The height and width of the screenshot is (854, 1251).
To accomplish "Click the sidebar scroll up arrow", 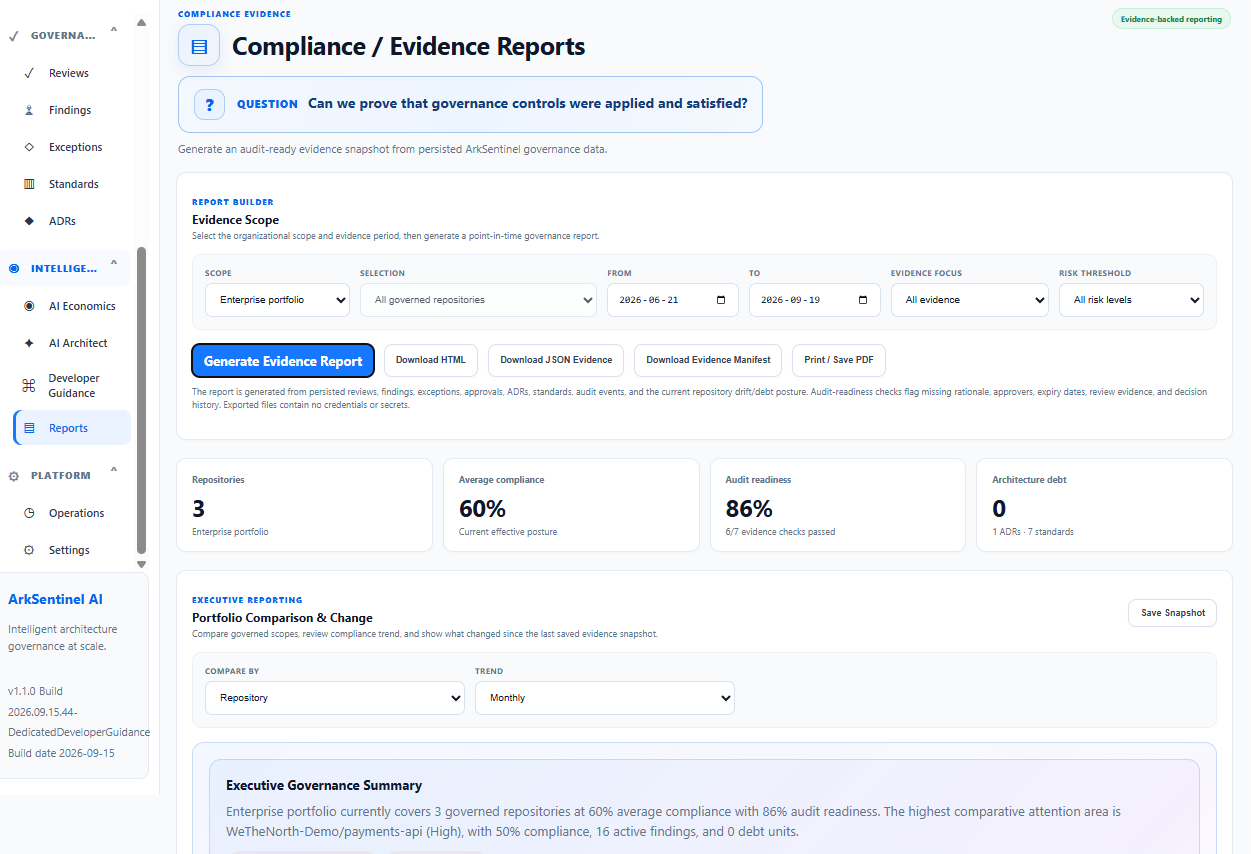I will coord(141,22).
